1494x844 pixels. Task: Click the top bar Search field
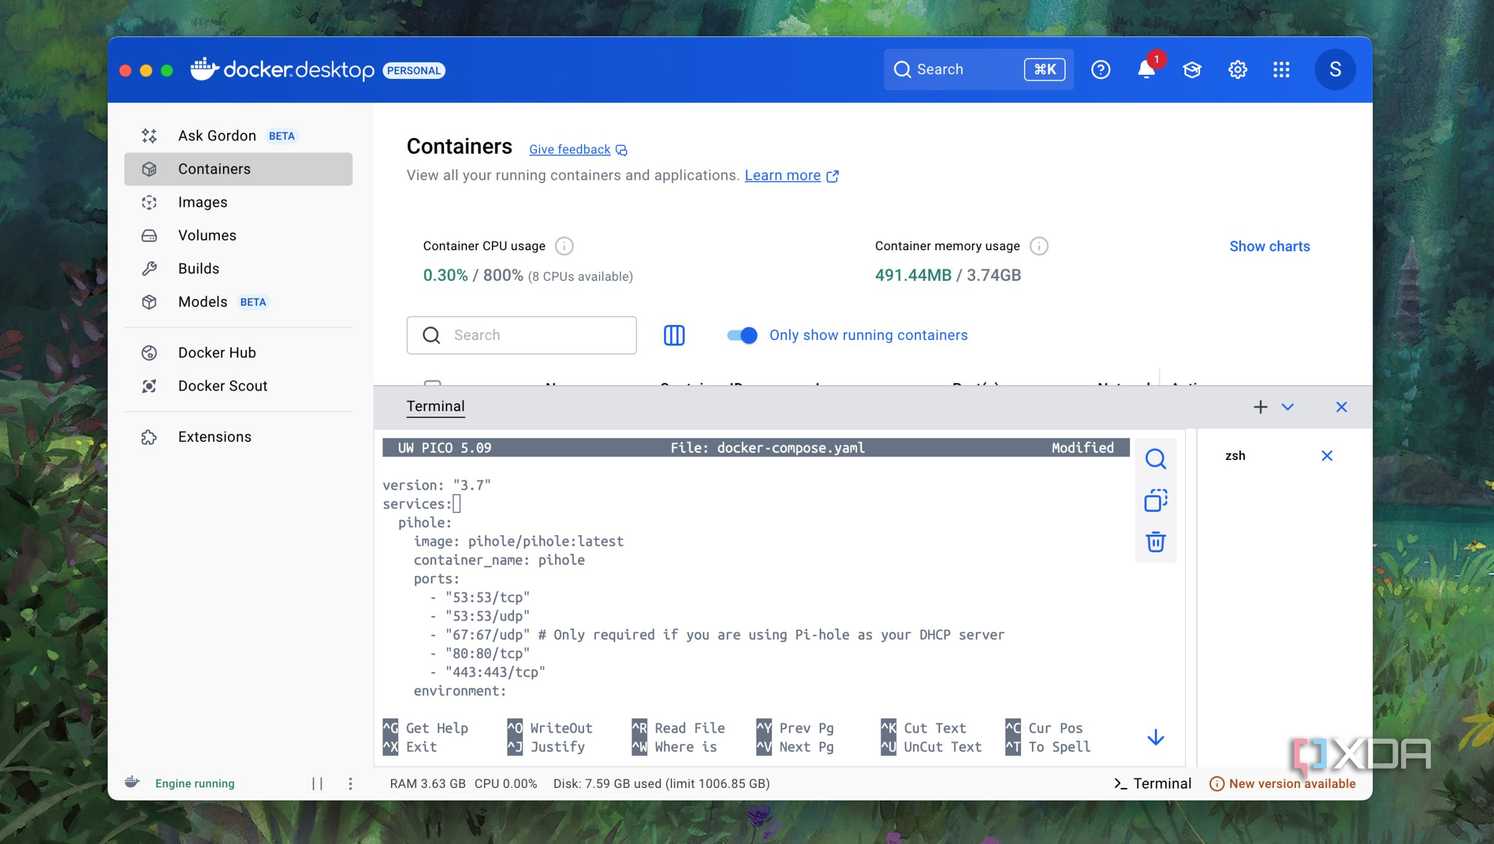(x=978, y=69)
